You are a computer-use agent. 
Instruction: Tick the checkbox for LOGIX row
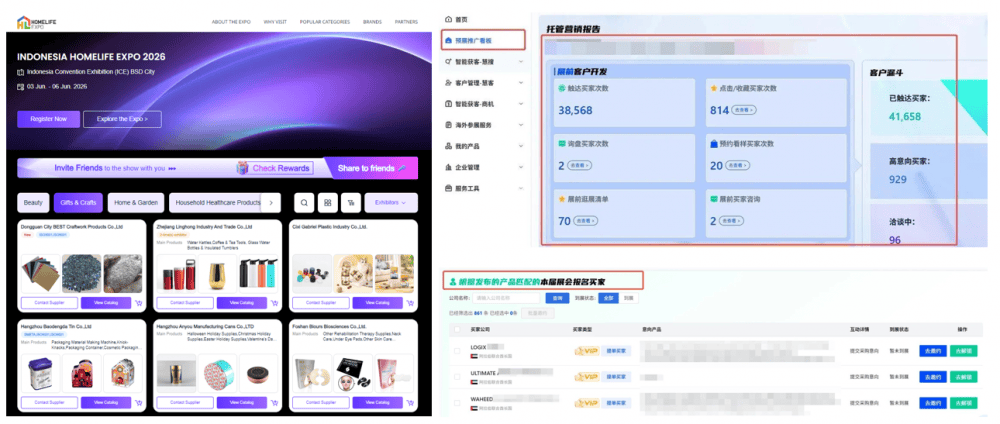tap(456, 351)
